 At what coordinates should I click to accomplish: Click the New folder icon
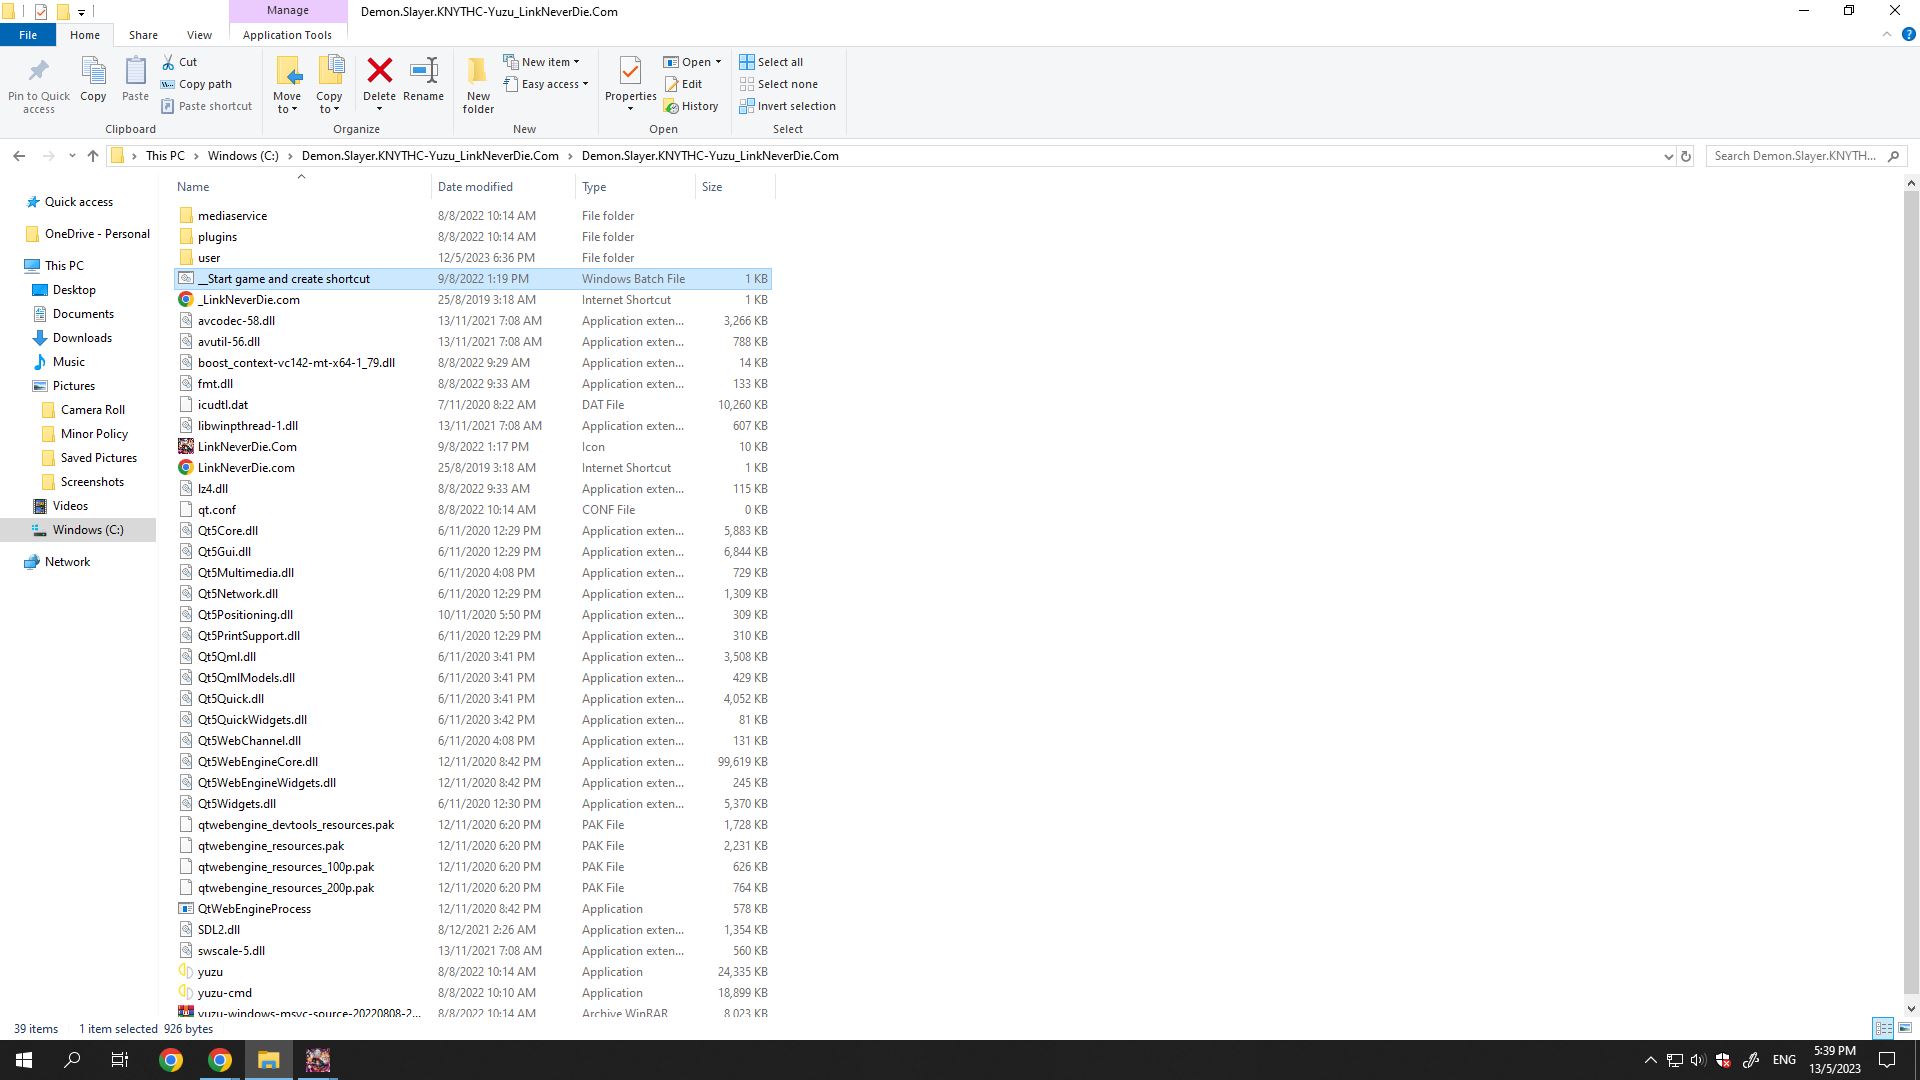click(x=478, y=71)
